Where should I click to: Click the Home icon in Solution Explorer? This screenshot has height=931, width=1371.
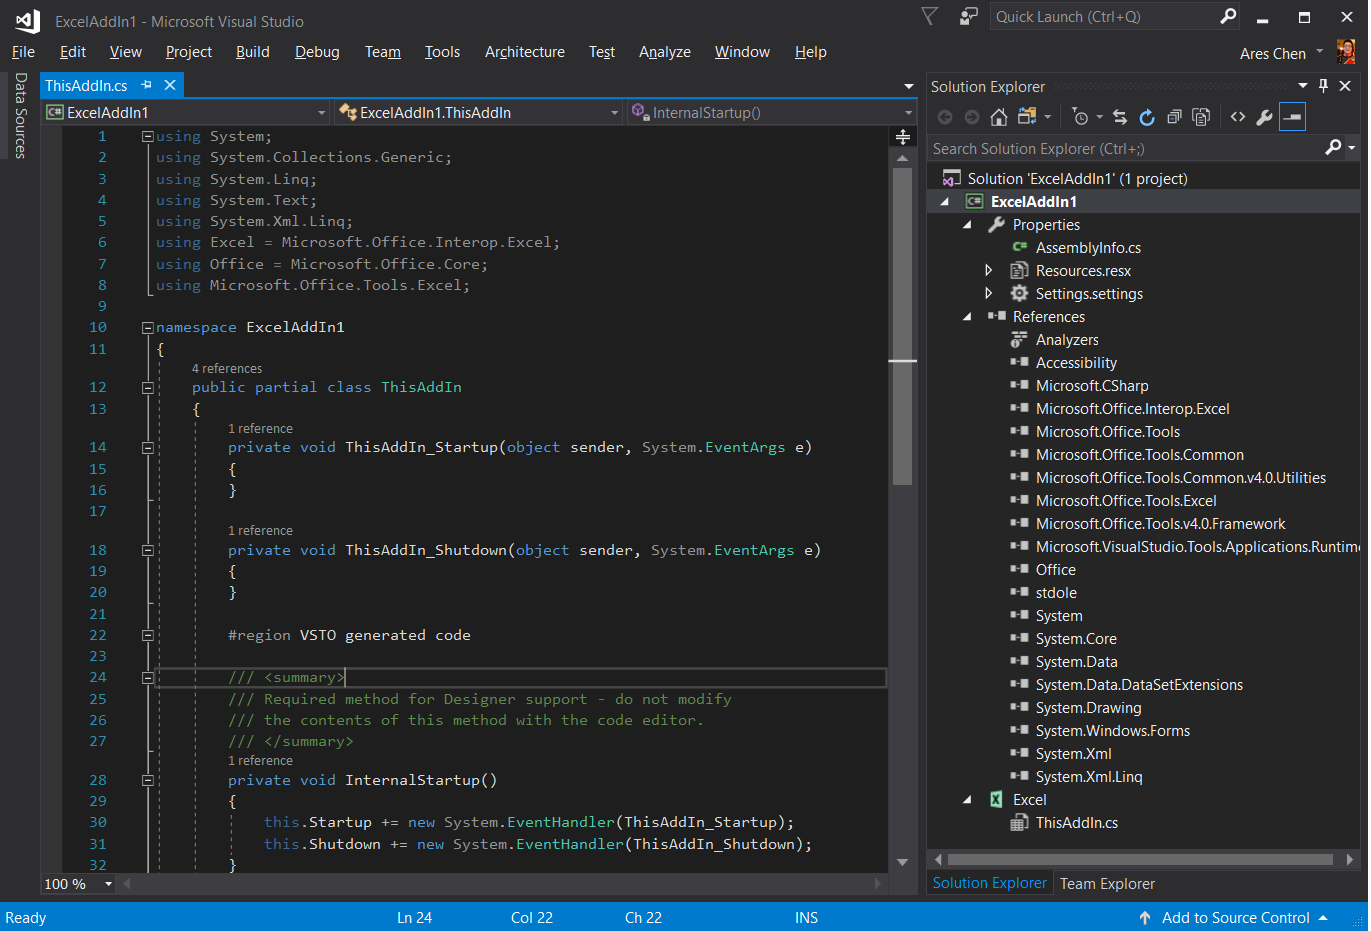tap(998, 117)
